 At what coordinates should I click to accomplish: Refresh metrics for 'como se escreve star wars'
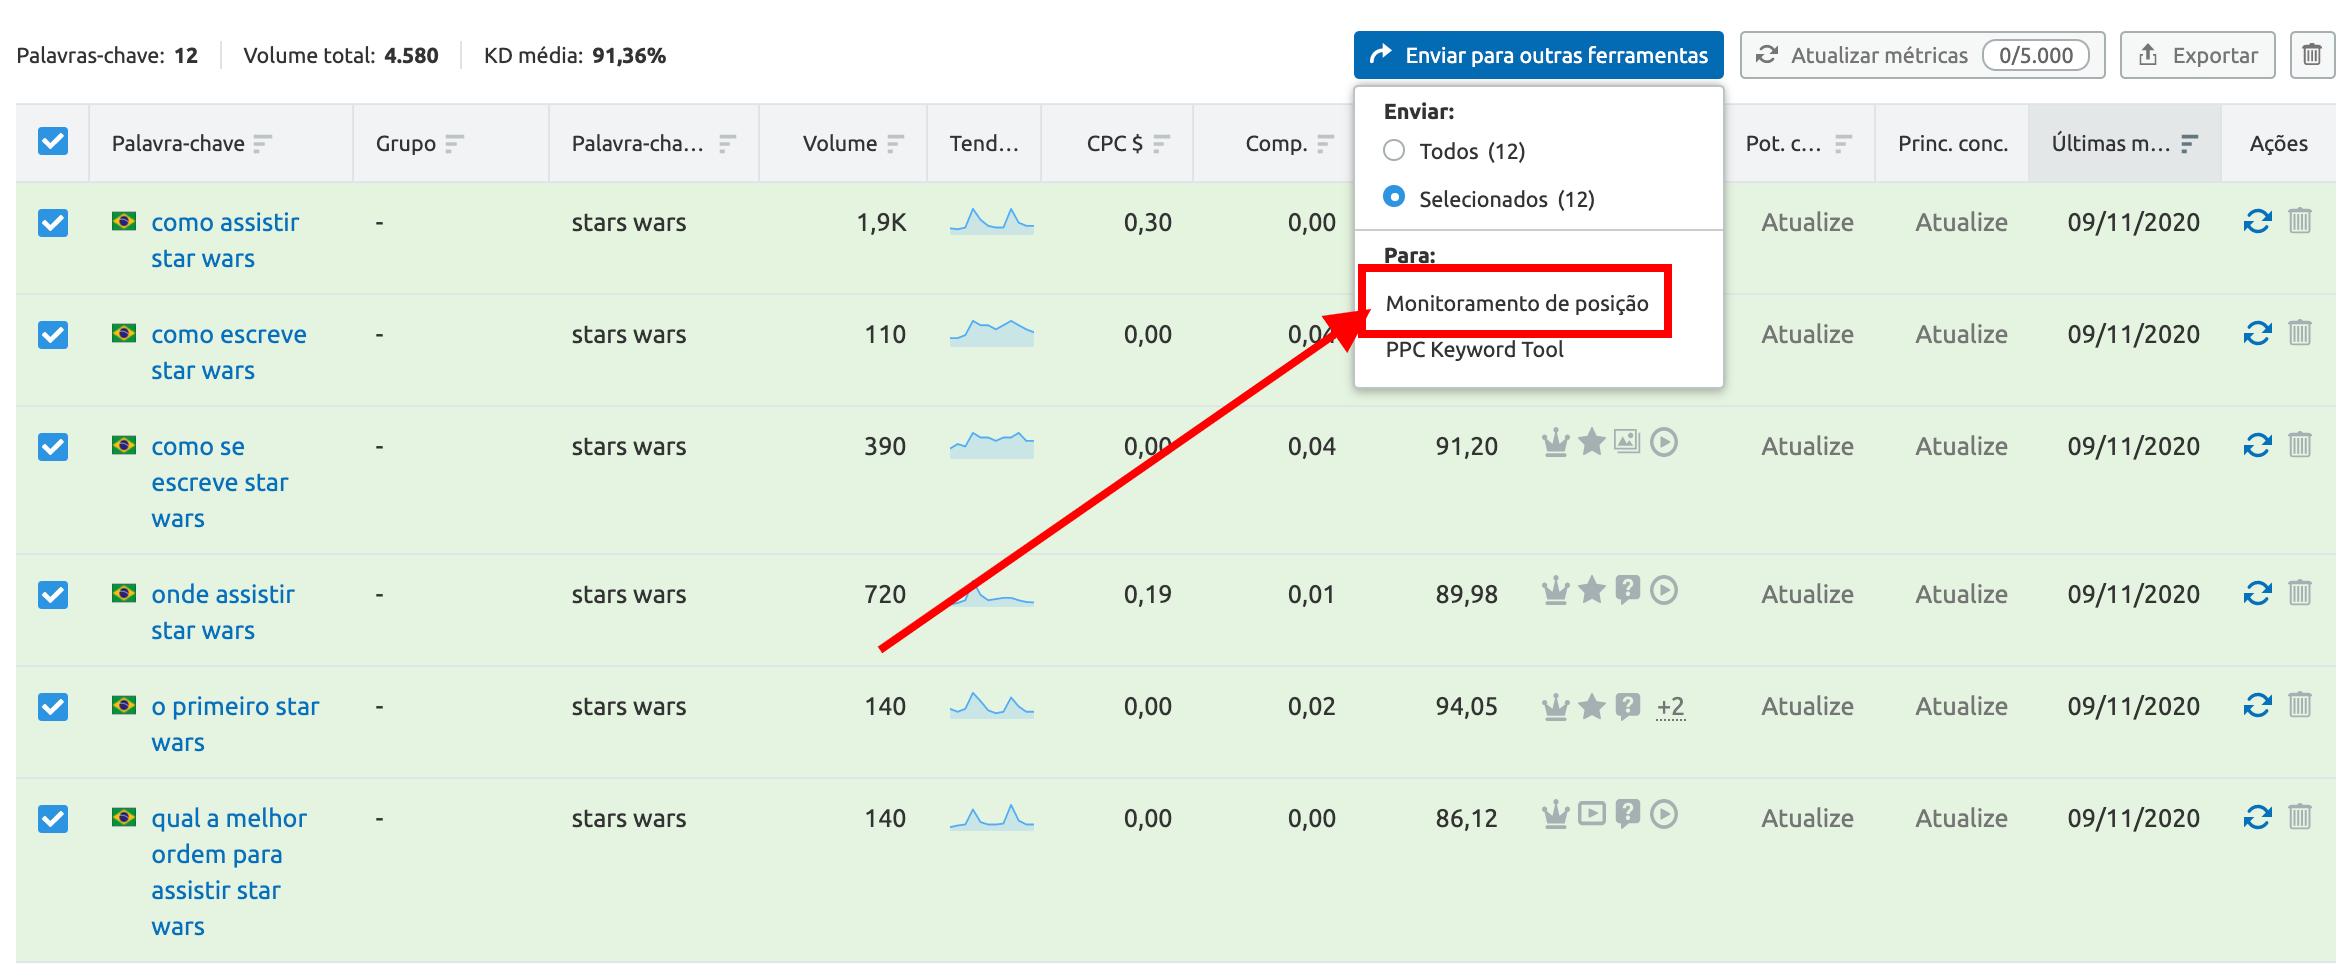[x=2257, y=445]
